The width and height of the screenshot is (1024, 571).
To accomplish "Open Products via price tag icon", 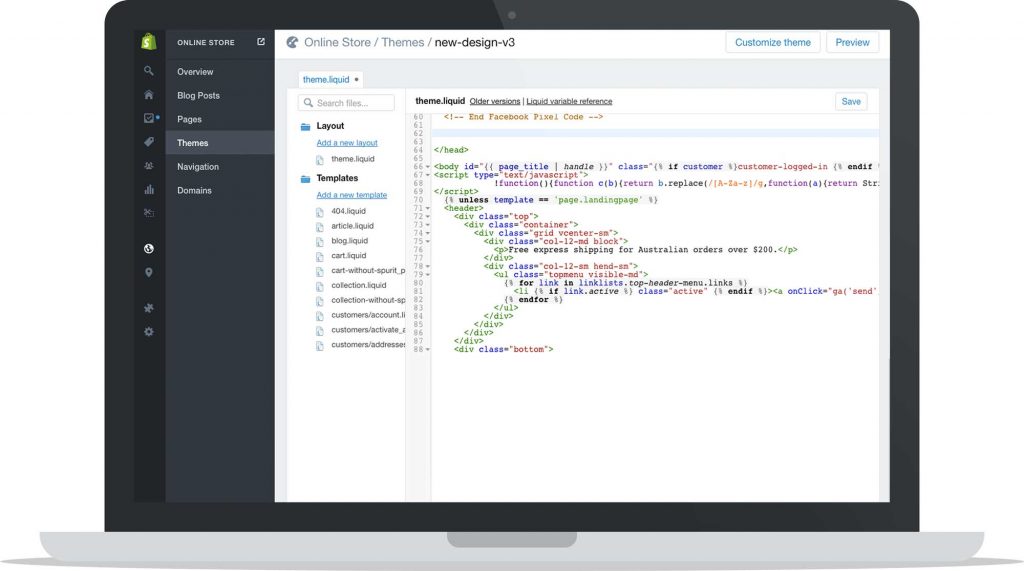I will click(x=149, y=142).
